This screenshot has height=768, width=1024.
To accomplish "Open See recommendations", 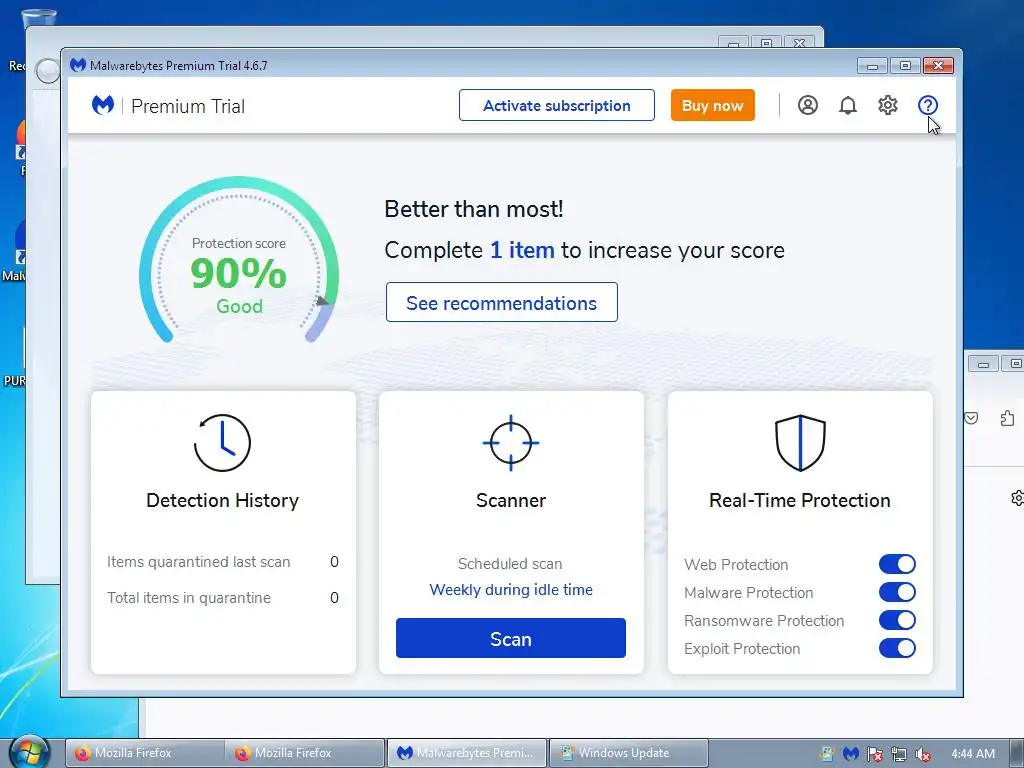I will [502, 302].
